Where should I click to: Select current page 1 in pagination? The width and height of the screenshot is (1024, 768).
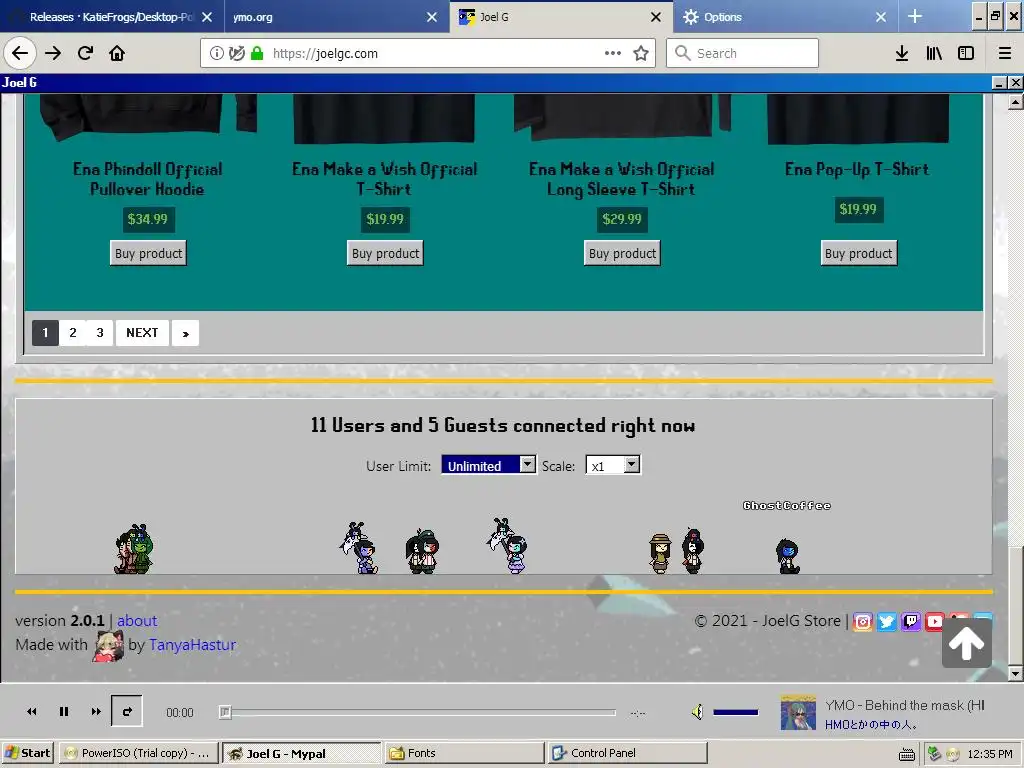click(x=45, y=333)
